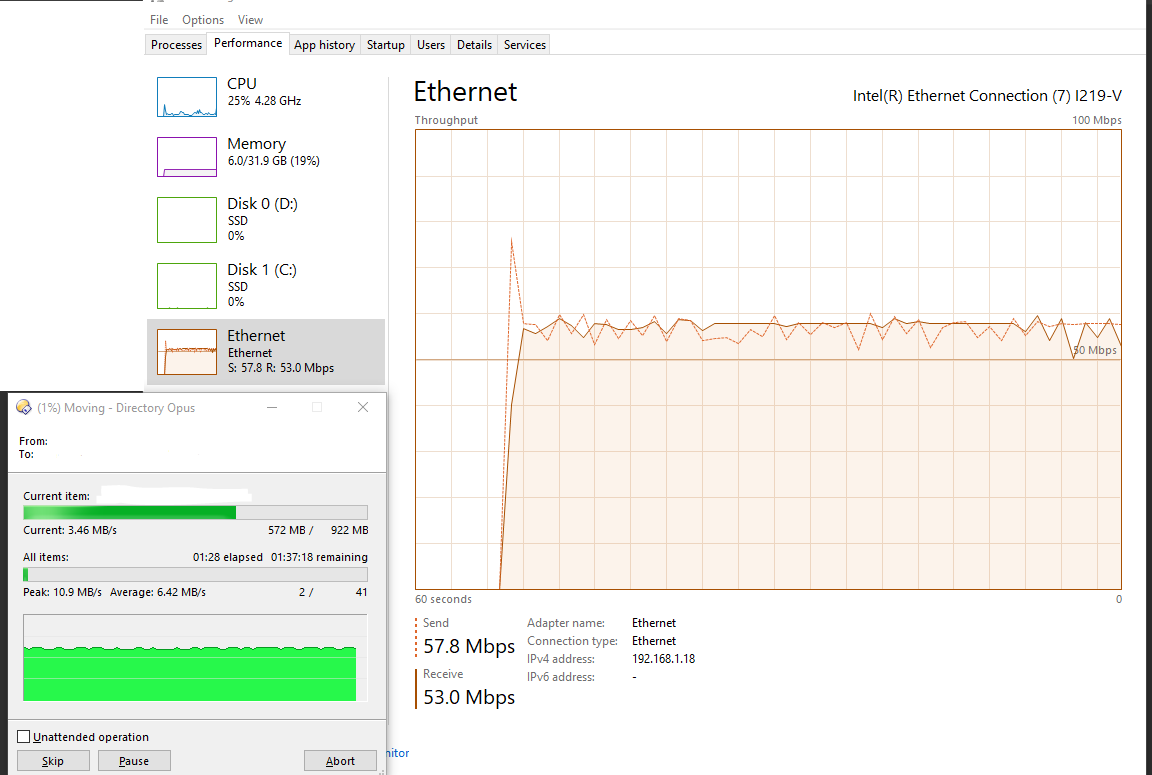Open the partially hidden Resource Monitor link
Screen dimensions: 1152x775
[398, 753]
